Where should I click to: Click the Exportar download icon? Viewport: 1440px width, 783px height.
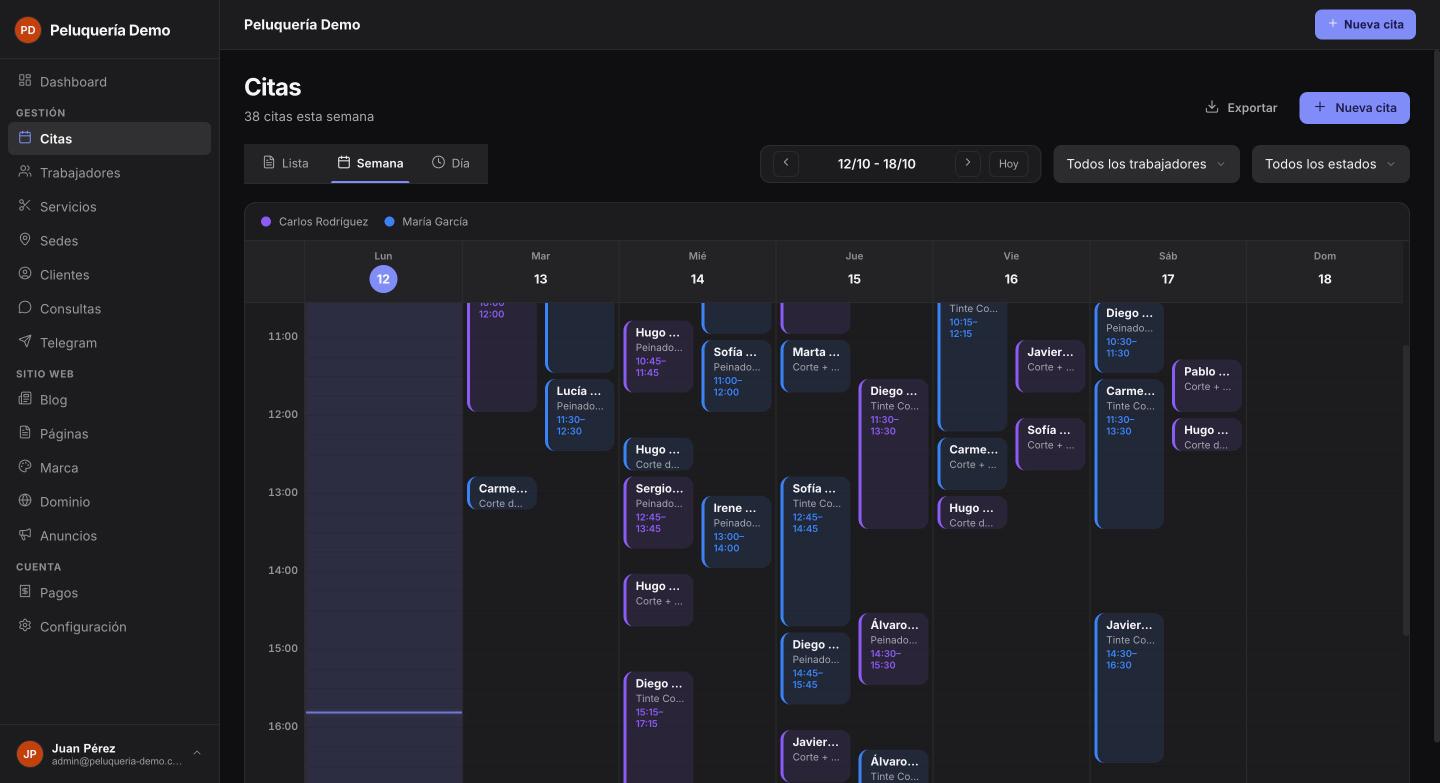click(1212, 107)
